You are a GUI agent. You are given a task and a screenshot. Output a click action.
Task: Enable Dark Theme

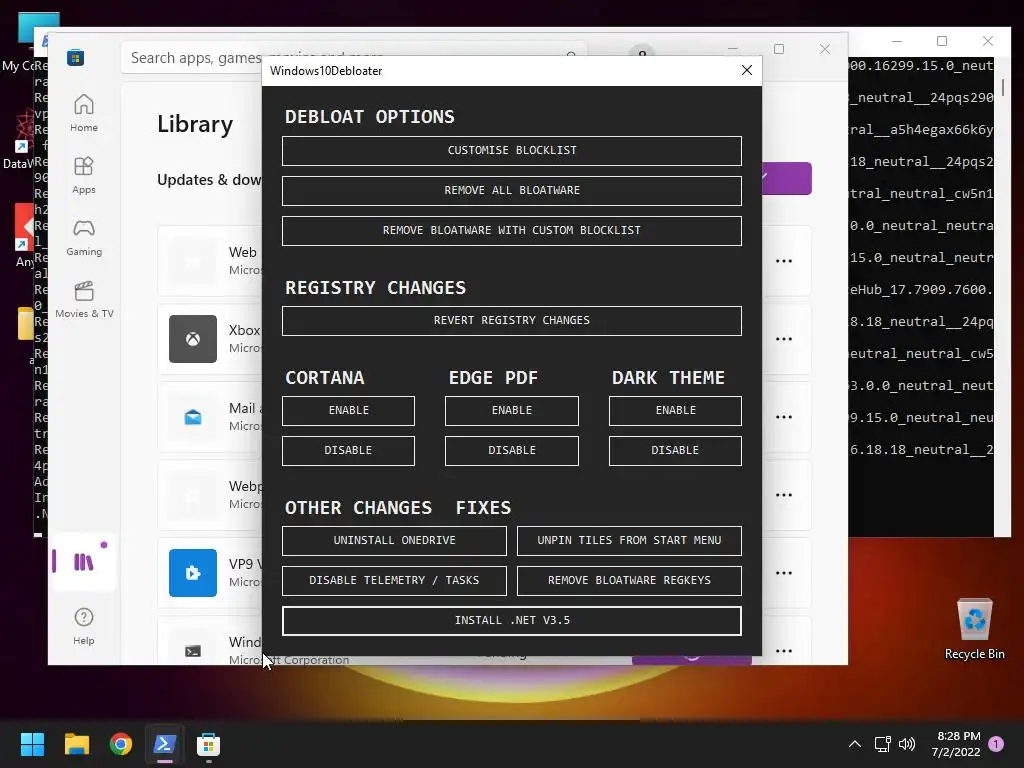pos(675,410)
